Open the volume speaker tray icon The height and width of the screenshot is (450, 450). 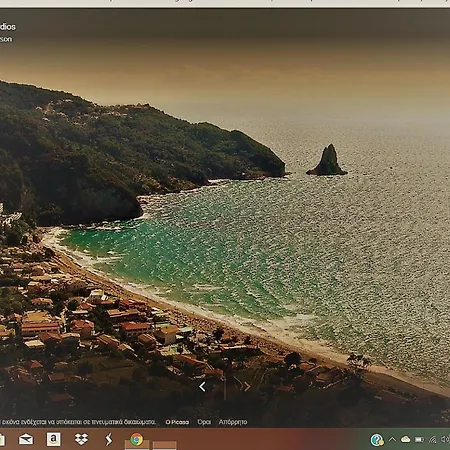pyautogui.click(x=445, y=440)
